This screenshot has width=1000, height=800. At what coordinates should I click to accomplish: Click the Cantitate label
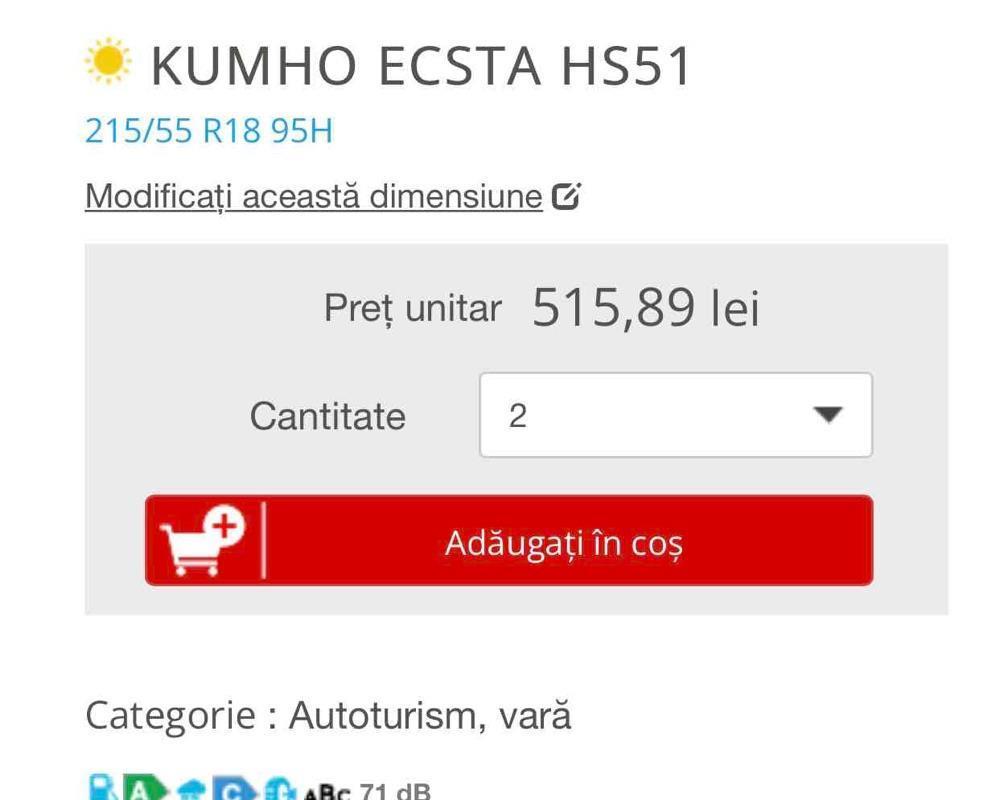(x=328, y=417)
